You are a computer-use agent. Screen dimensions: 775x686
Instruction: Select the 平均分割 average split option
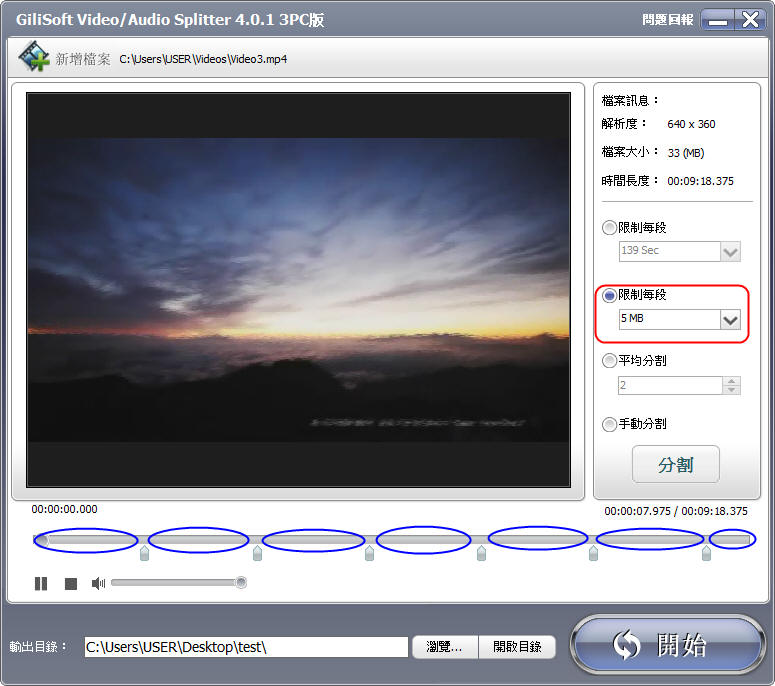click(609, 361)
